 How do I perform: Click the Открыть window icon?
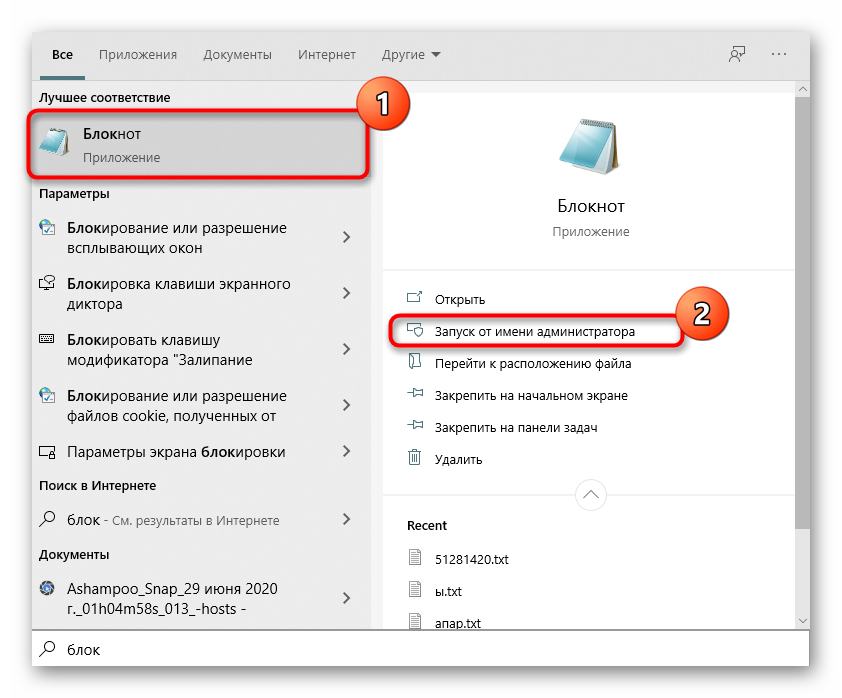click(415, 296)
